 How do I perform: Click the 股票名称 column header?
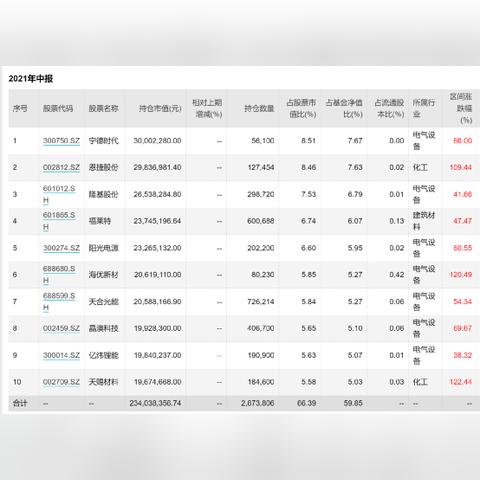coord(103,108)
